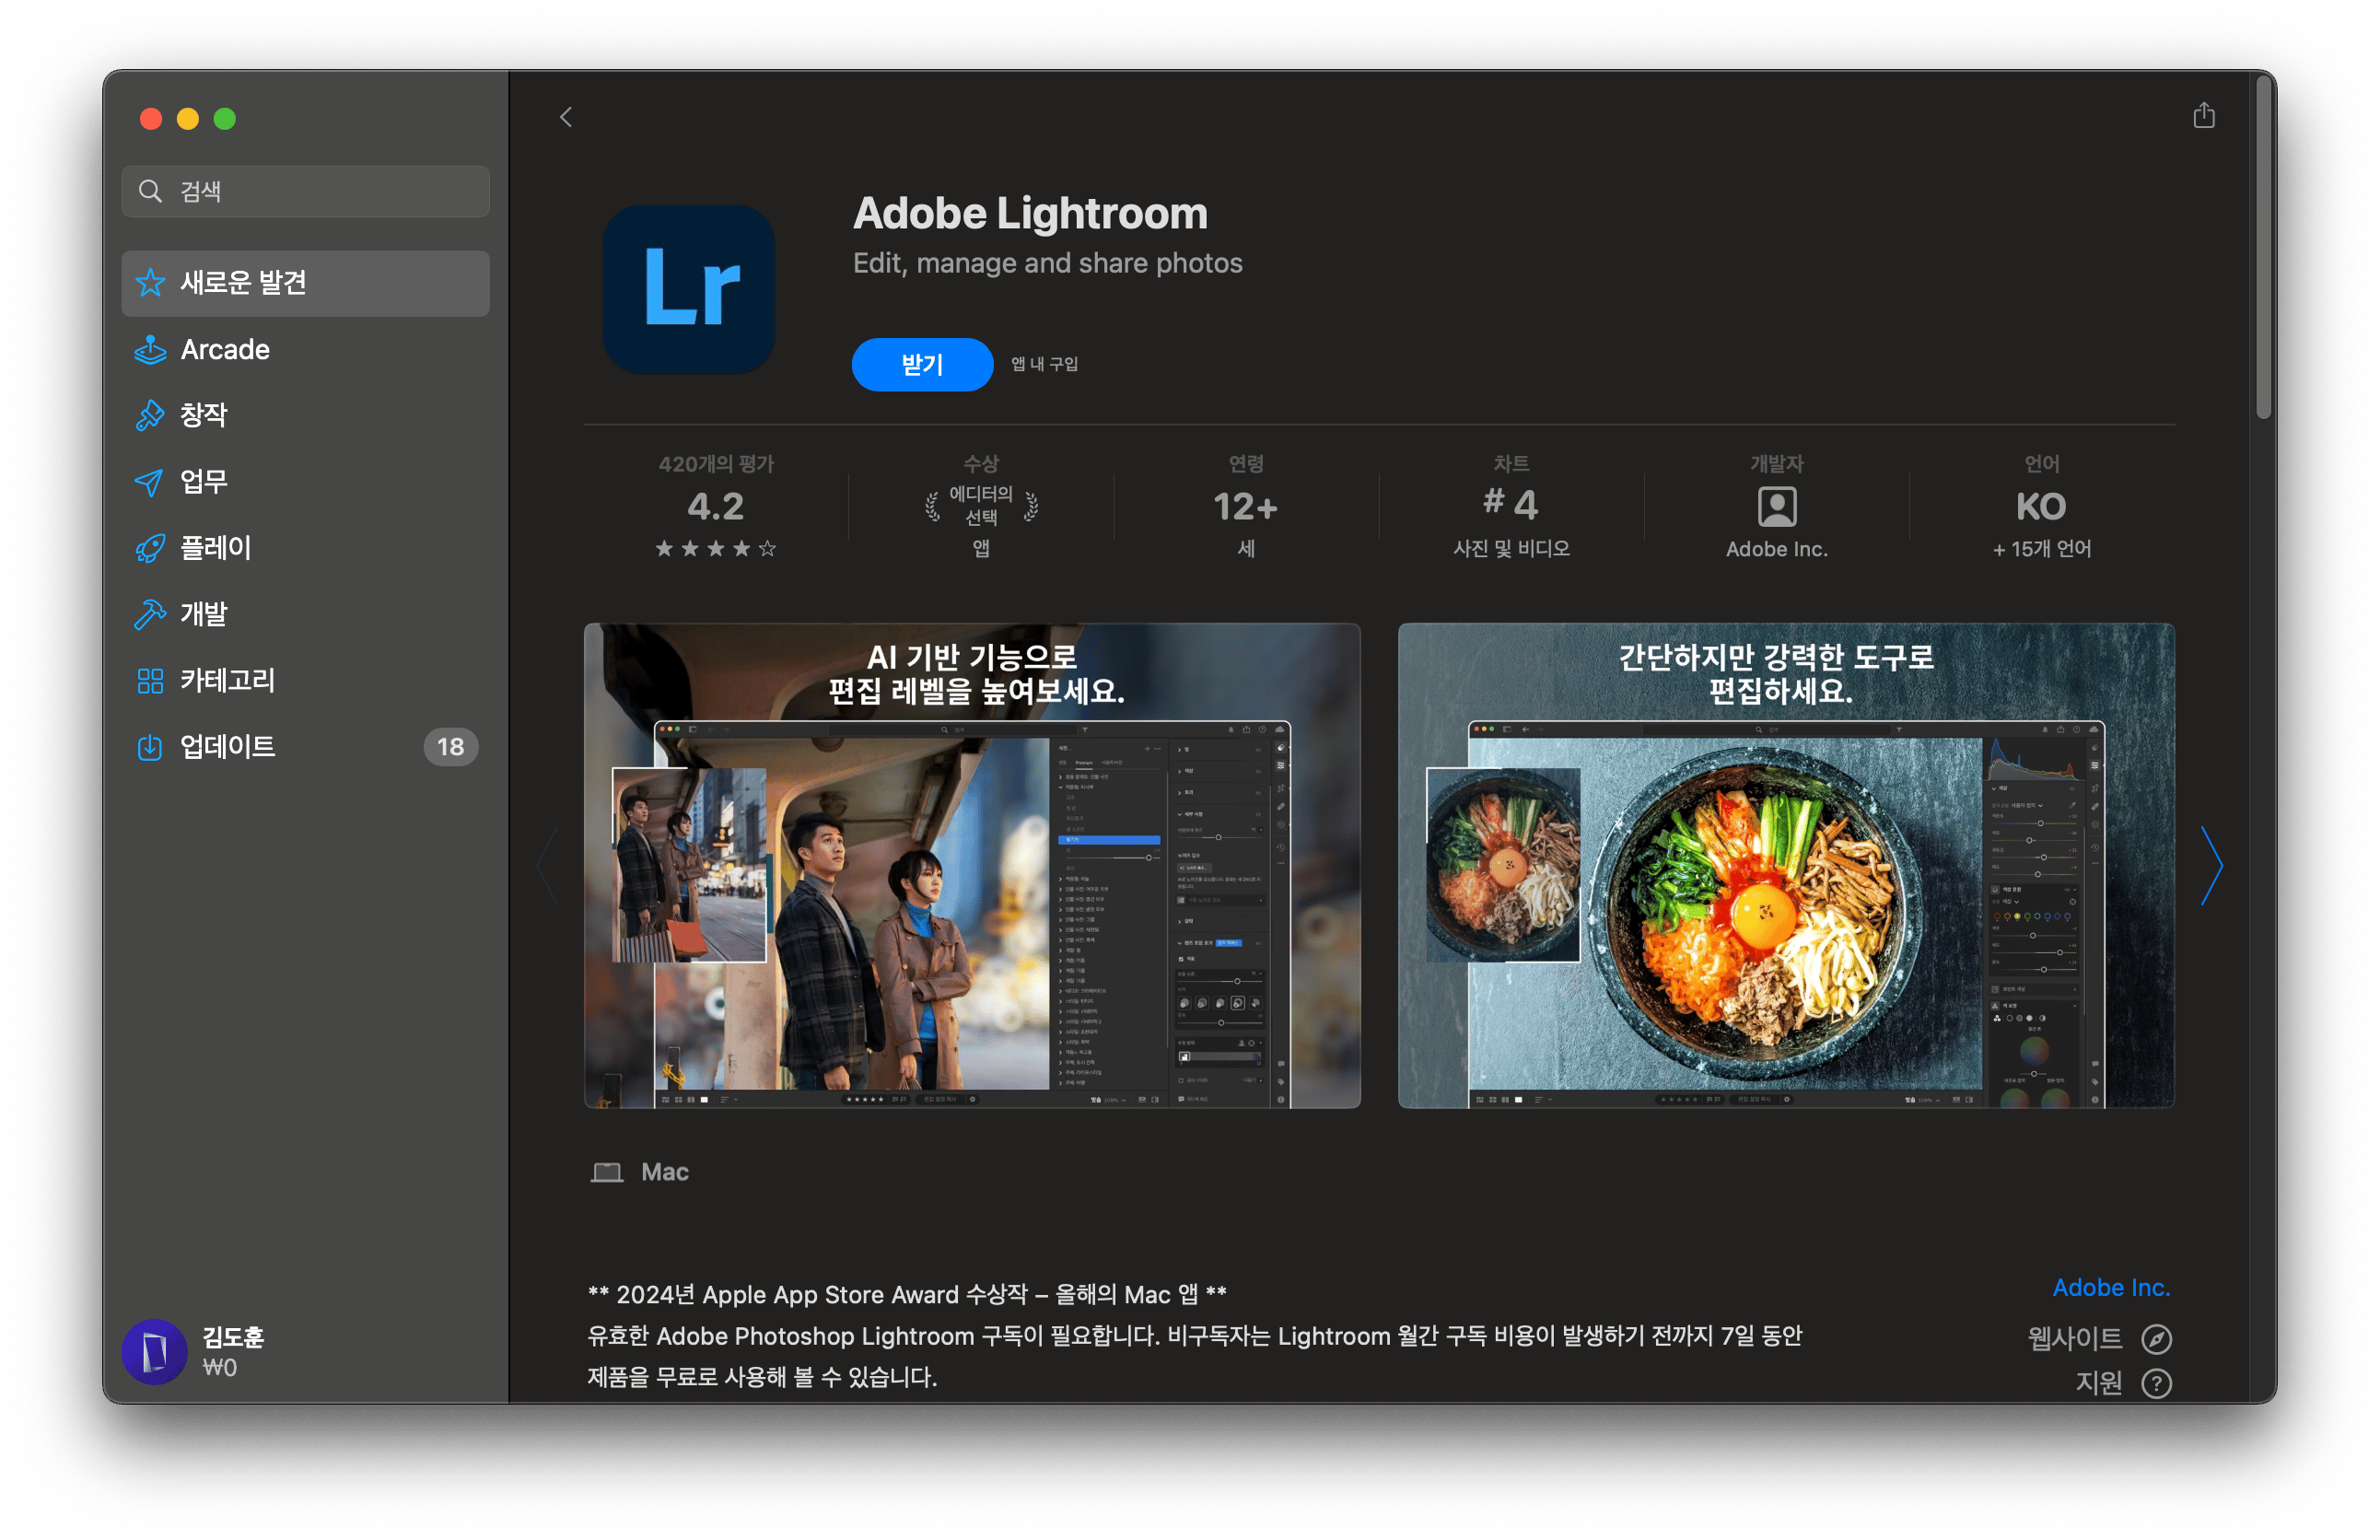Click the Mac platform label
The height and width of the screenshot is (1540, 2380).
click(x=665, y=1172)
